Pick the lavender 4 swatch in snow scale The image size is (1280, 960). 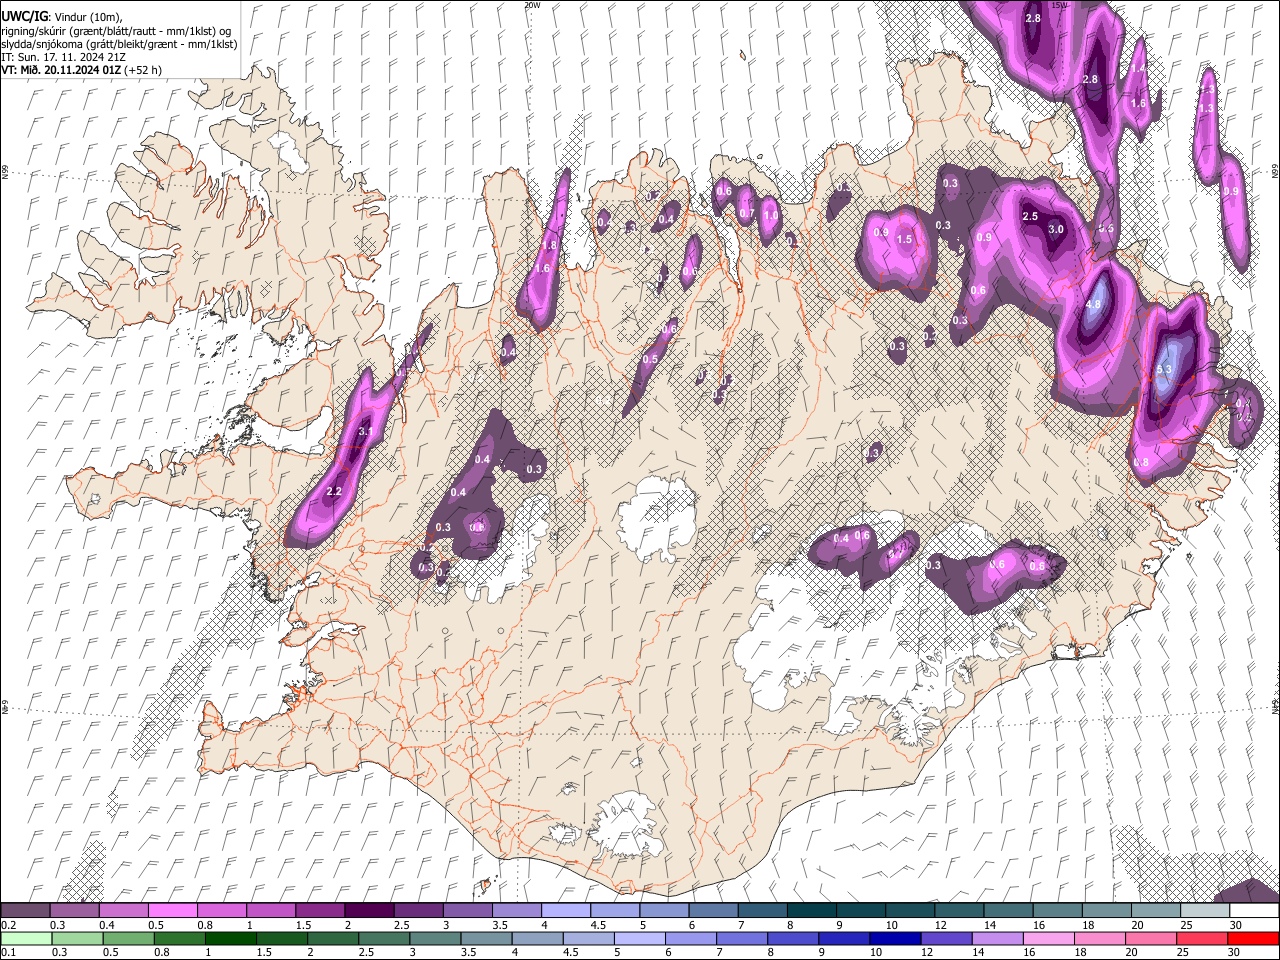coord(566,911)
